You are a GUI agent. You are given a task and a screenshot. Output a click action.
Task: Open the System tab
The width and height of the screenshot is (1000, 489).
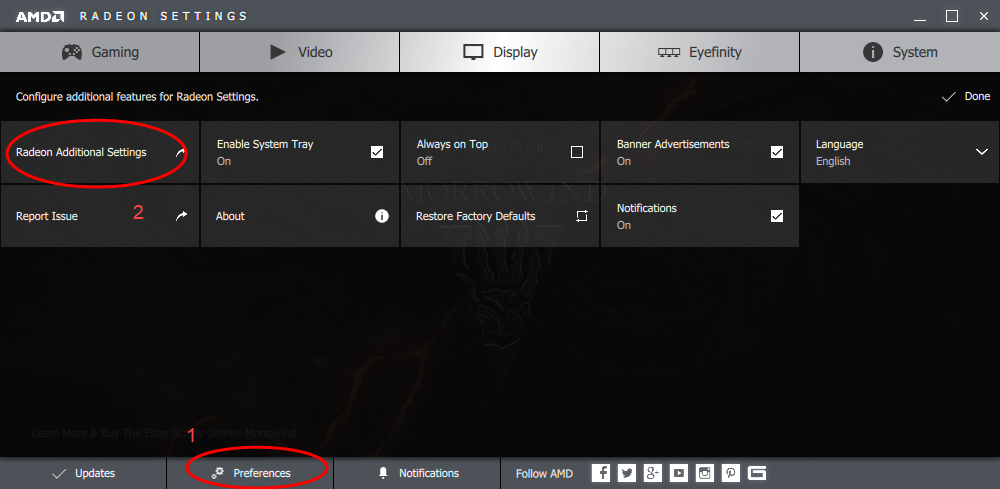pyautogui.click(x=900, y=52)
